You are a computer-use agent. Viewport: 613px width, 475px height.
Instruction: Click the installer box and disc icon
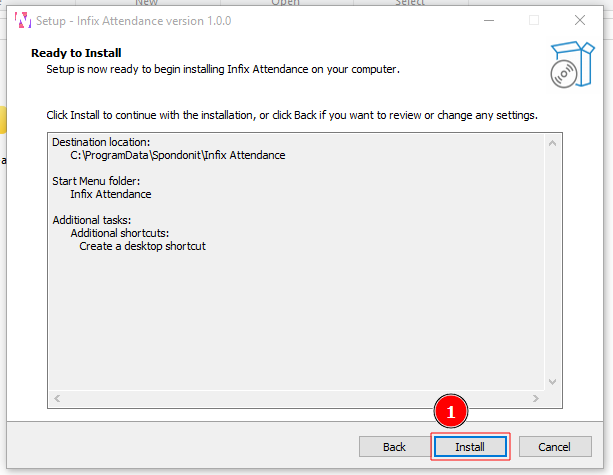(572, 65)
